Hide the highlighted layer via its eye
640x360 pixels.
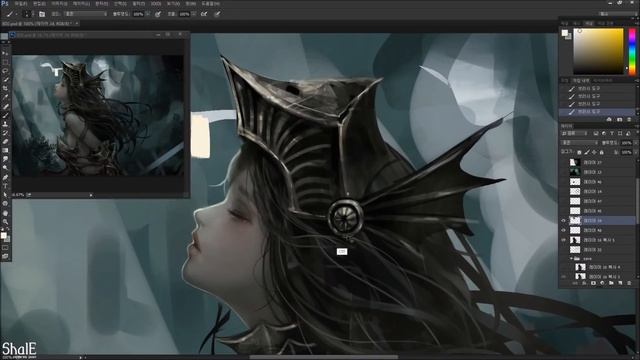(564, 220)
